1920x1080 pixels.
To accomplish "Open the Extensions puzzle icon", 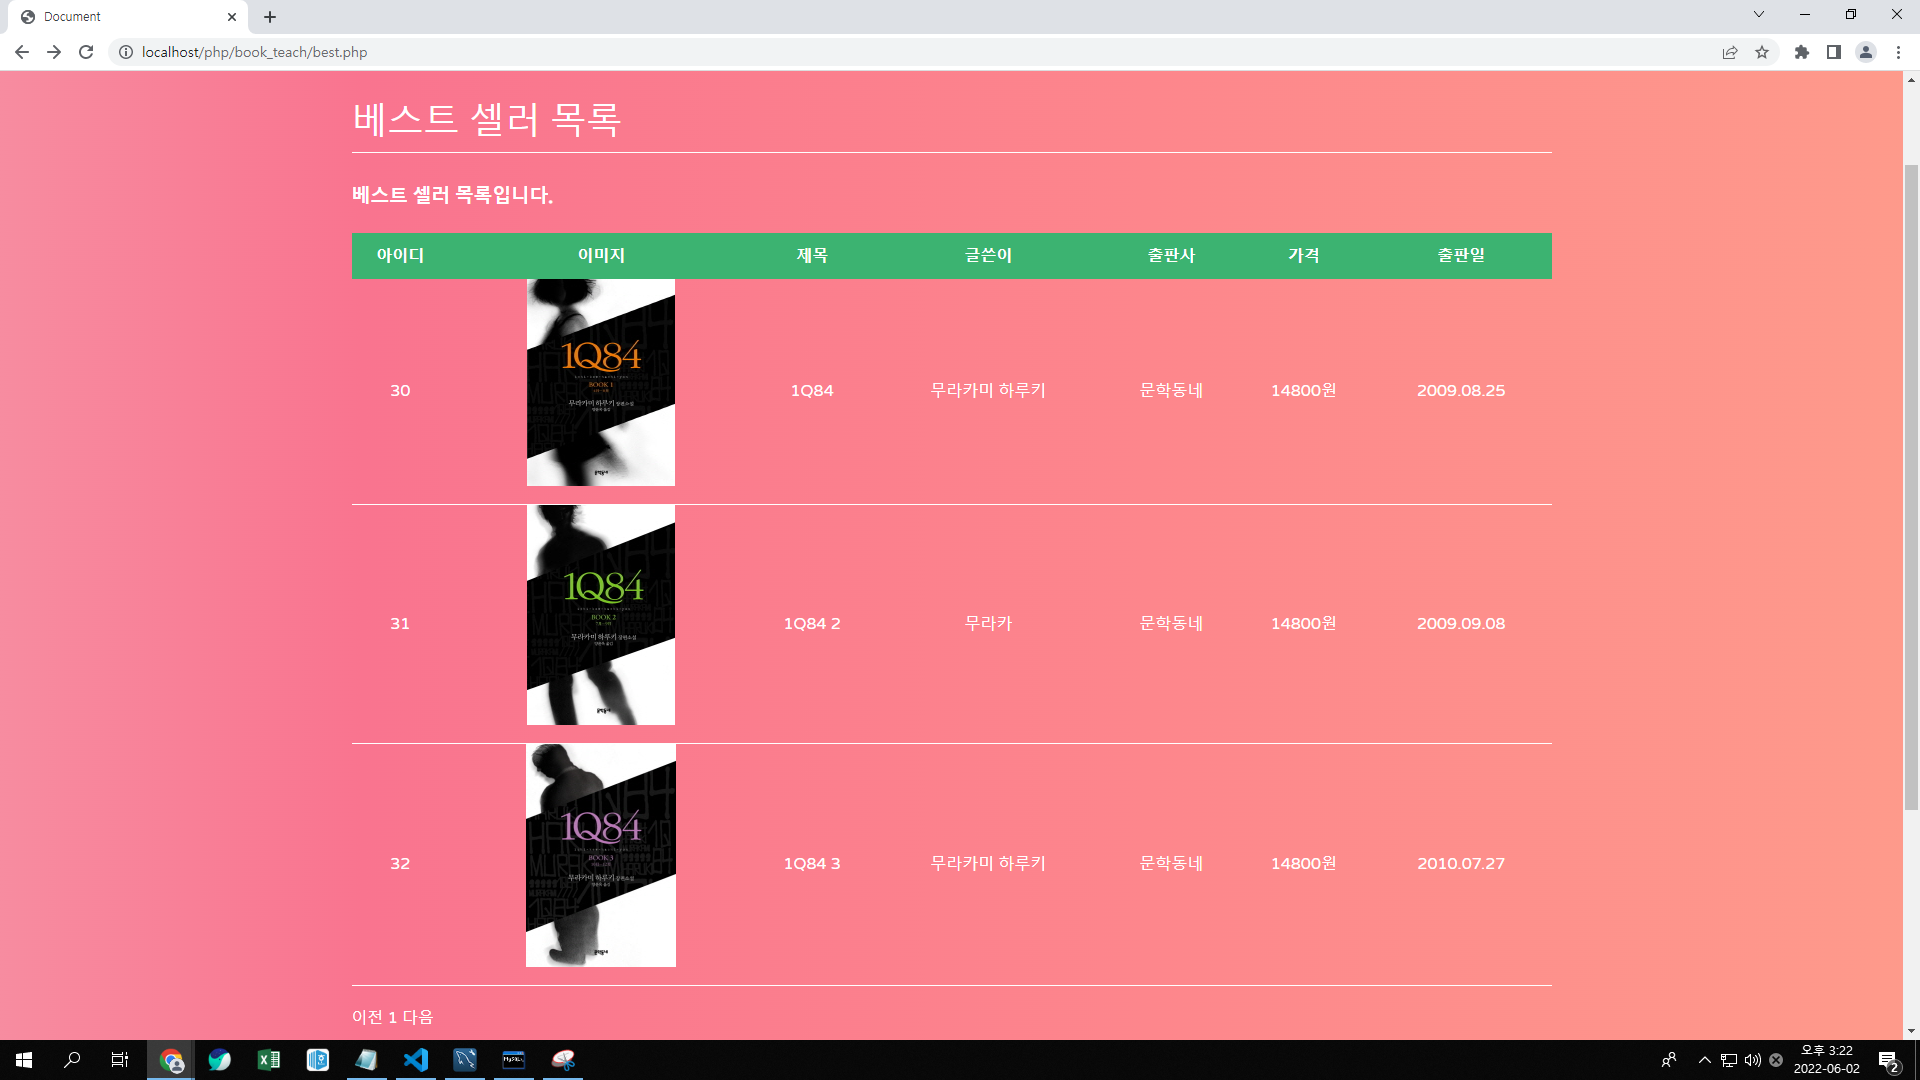I will [x=1801, y=52].
